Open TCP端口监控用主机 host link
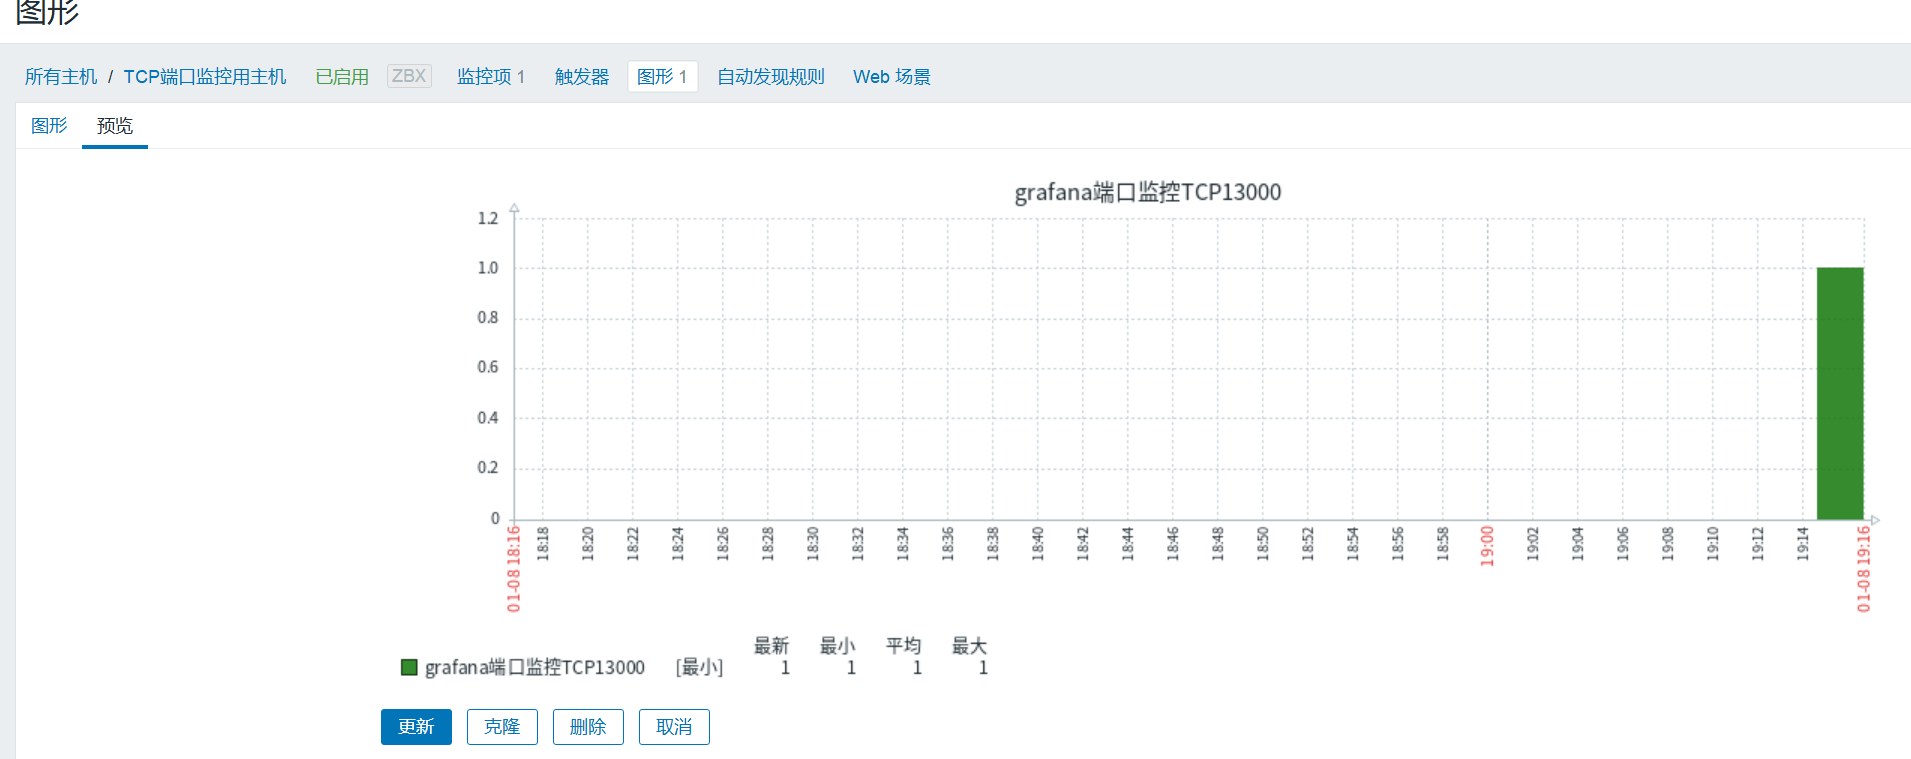Image resolution: width=1911 pixels, height=759 pixels. 205,77
